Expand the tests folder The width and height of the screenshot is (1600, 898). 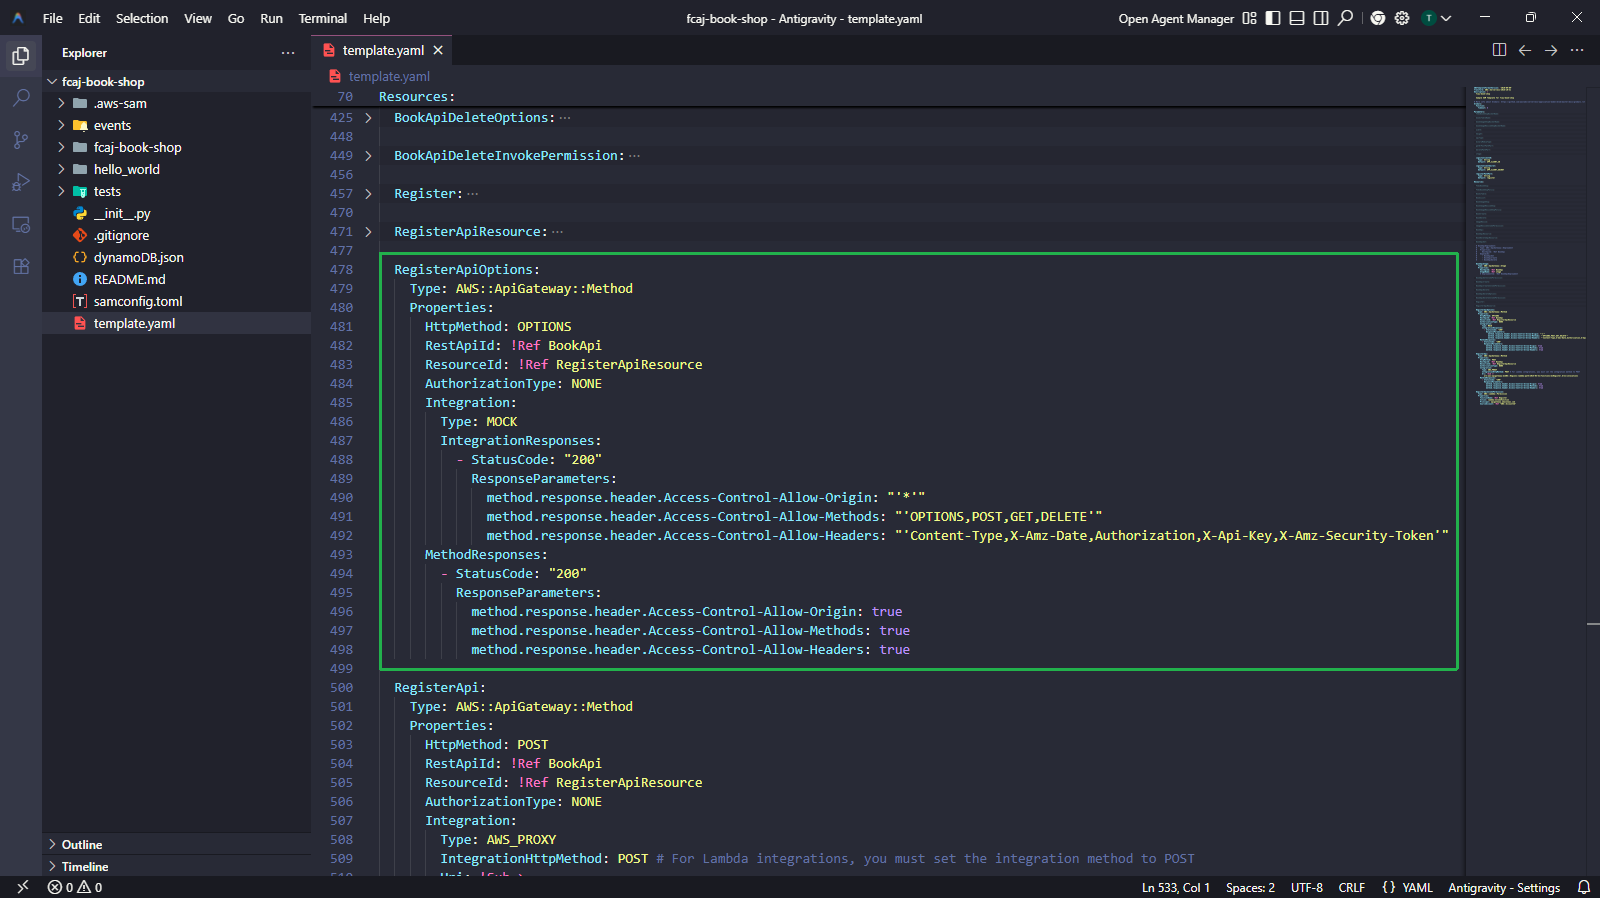[176, 192]
